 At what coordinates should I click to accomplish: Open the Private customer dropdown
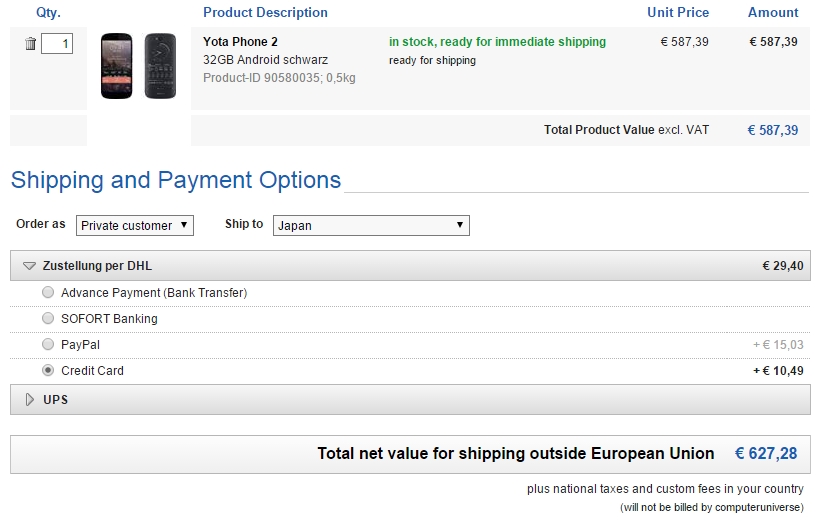coord(135,226)
